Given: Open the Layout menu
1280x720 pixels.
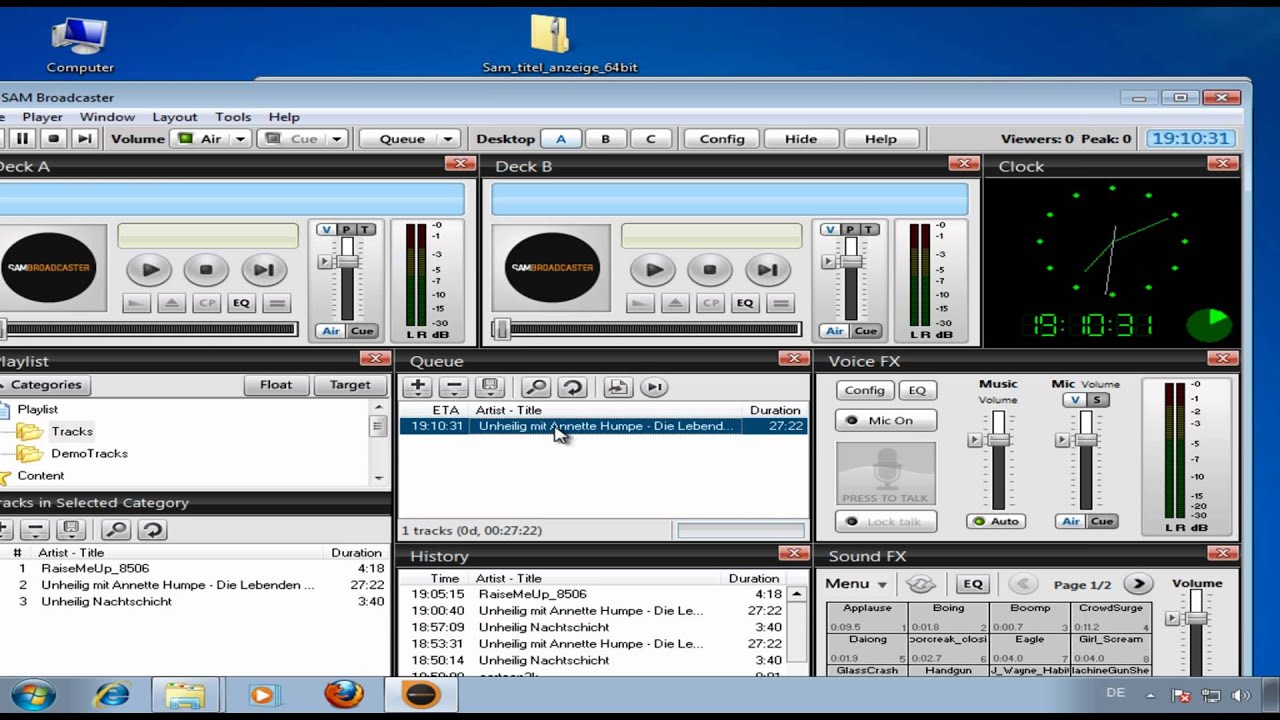Looking at the screenshot, I should [175, 117].
